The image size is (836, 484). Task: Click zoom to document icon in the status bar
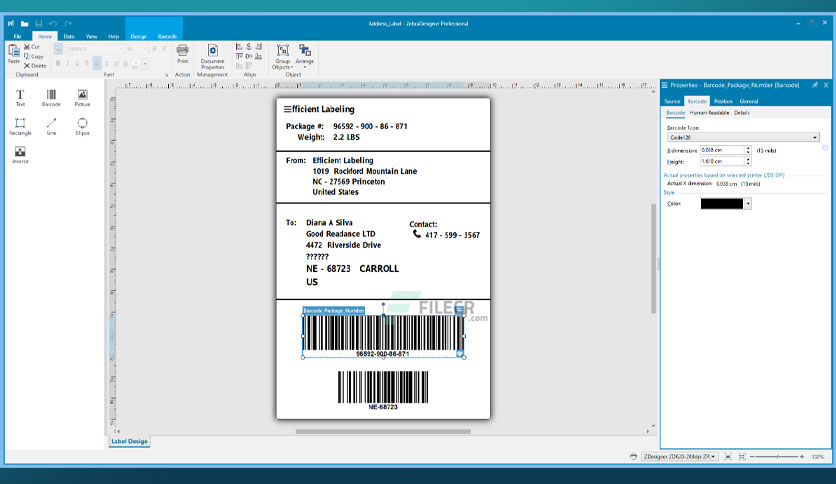pyautogui.click(x=728, y=457)
